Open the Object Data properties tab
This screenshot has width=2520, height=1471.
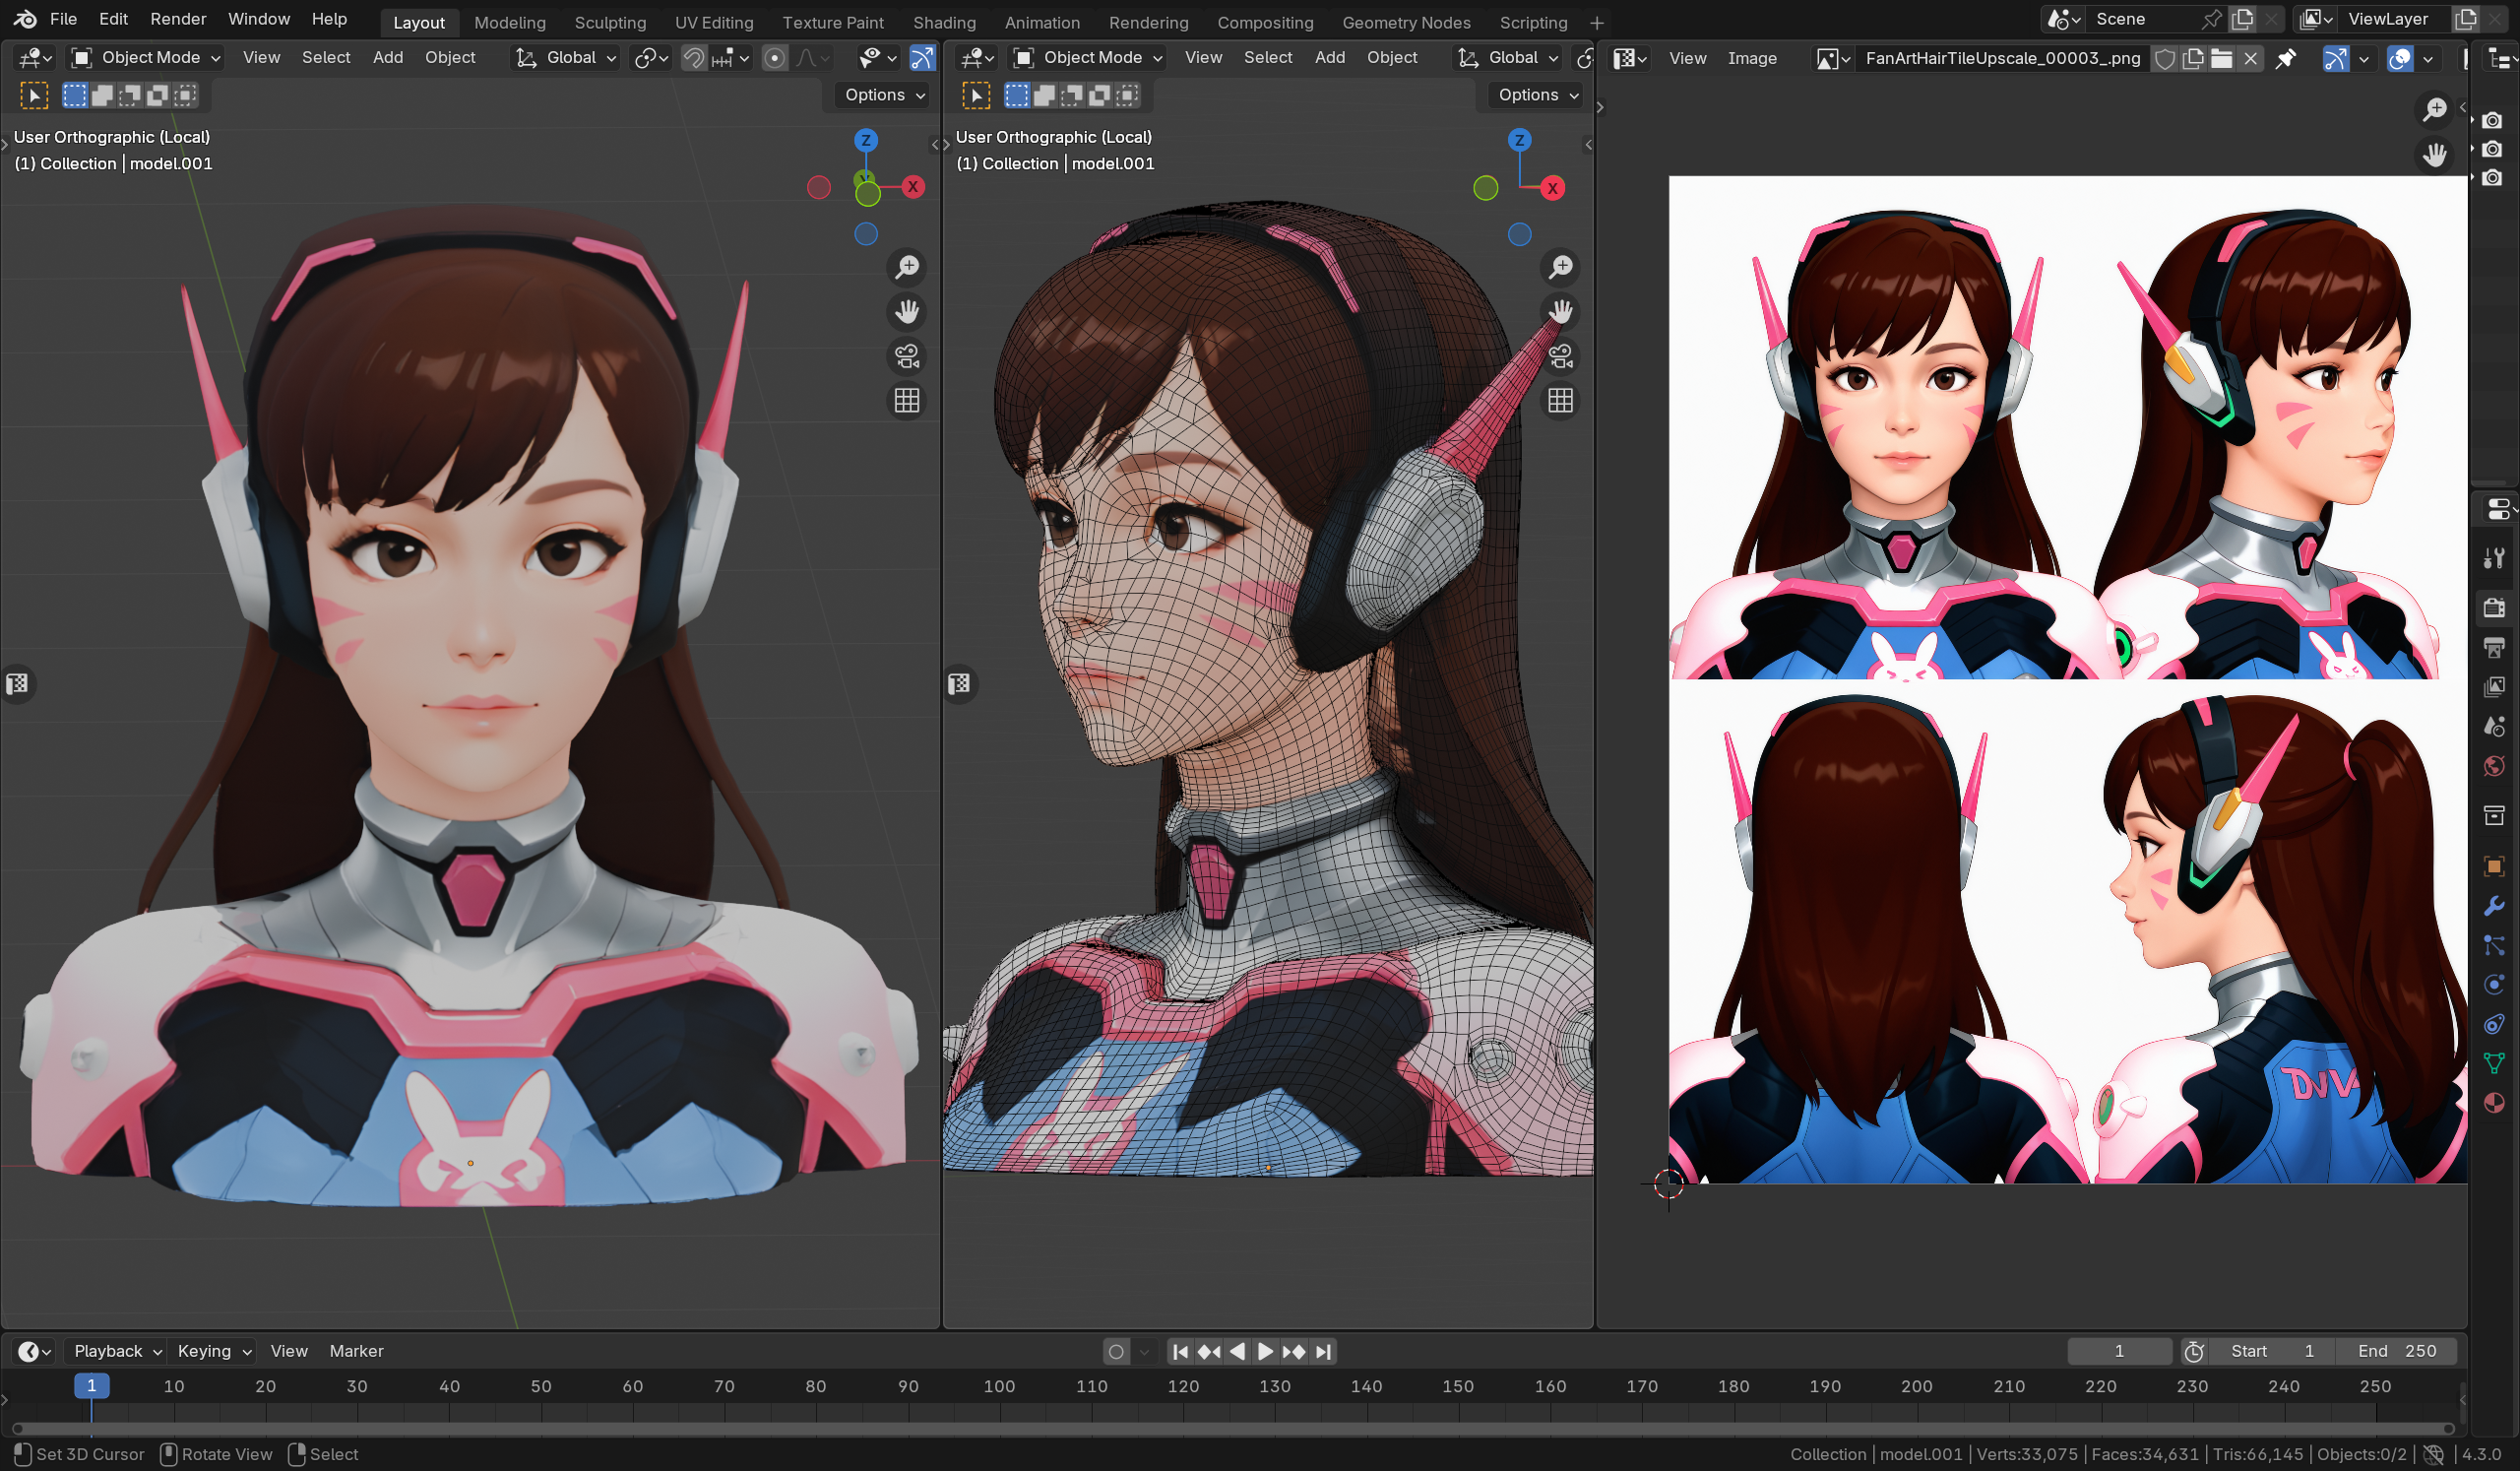2494,1063
